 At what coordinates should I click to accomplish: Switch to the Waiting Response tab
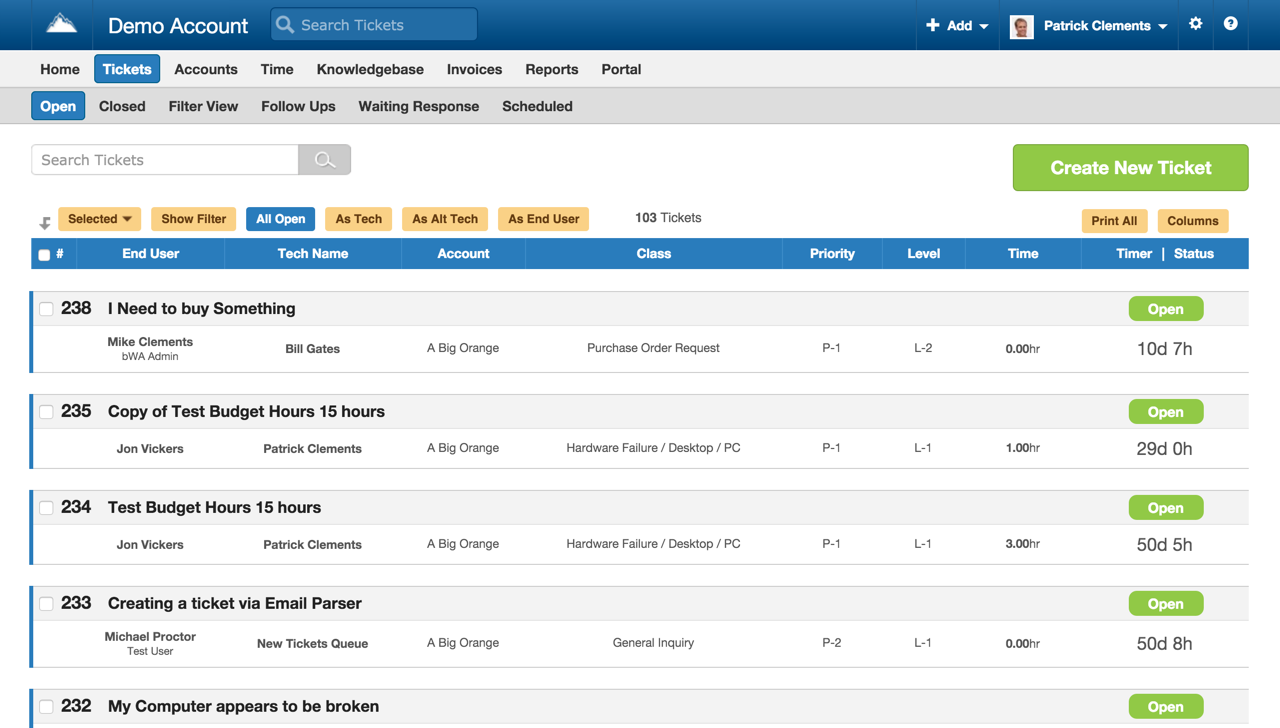pyautogui.click(x=418, y=106)
